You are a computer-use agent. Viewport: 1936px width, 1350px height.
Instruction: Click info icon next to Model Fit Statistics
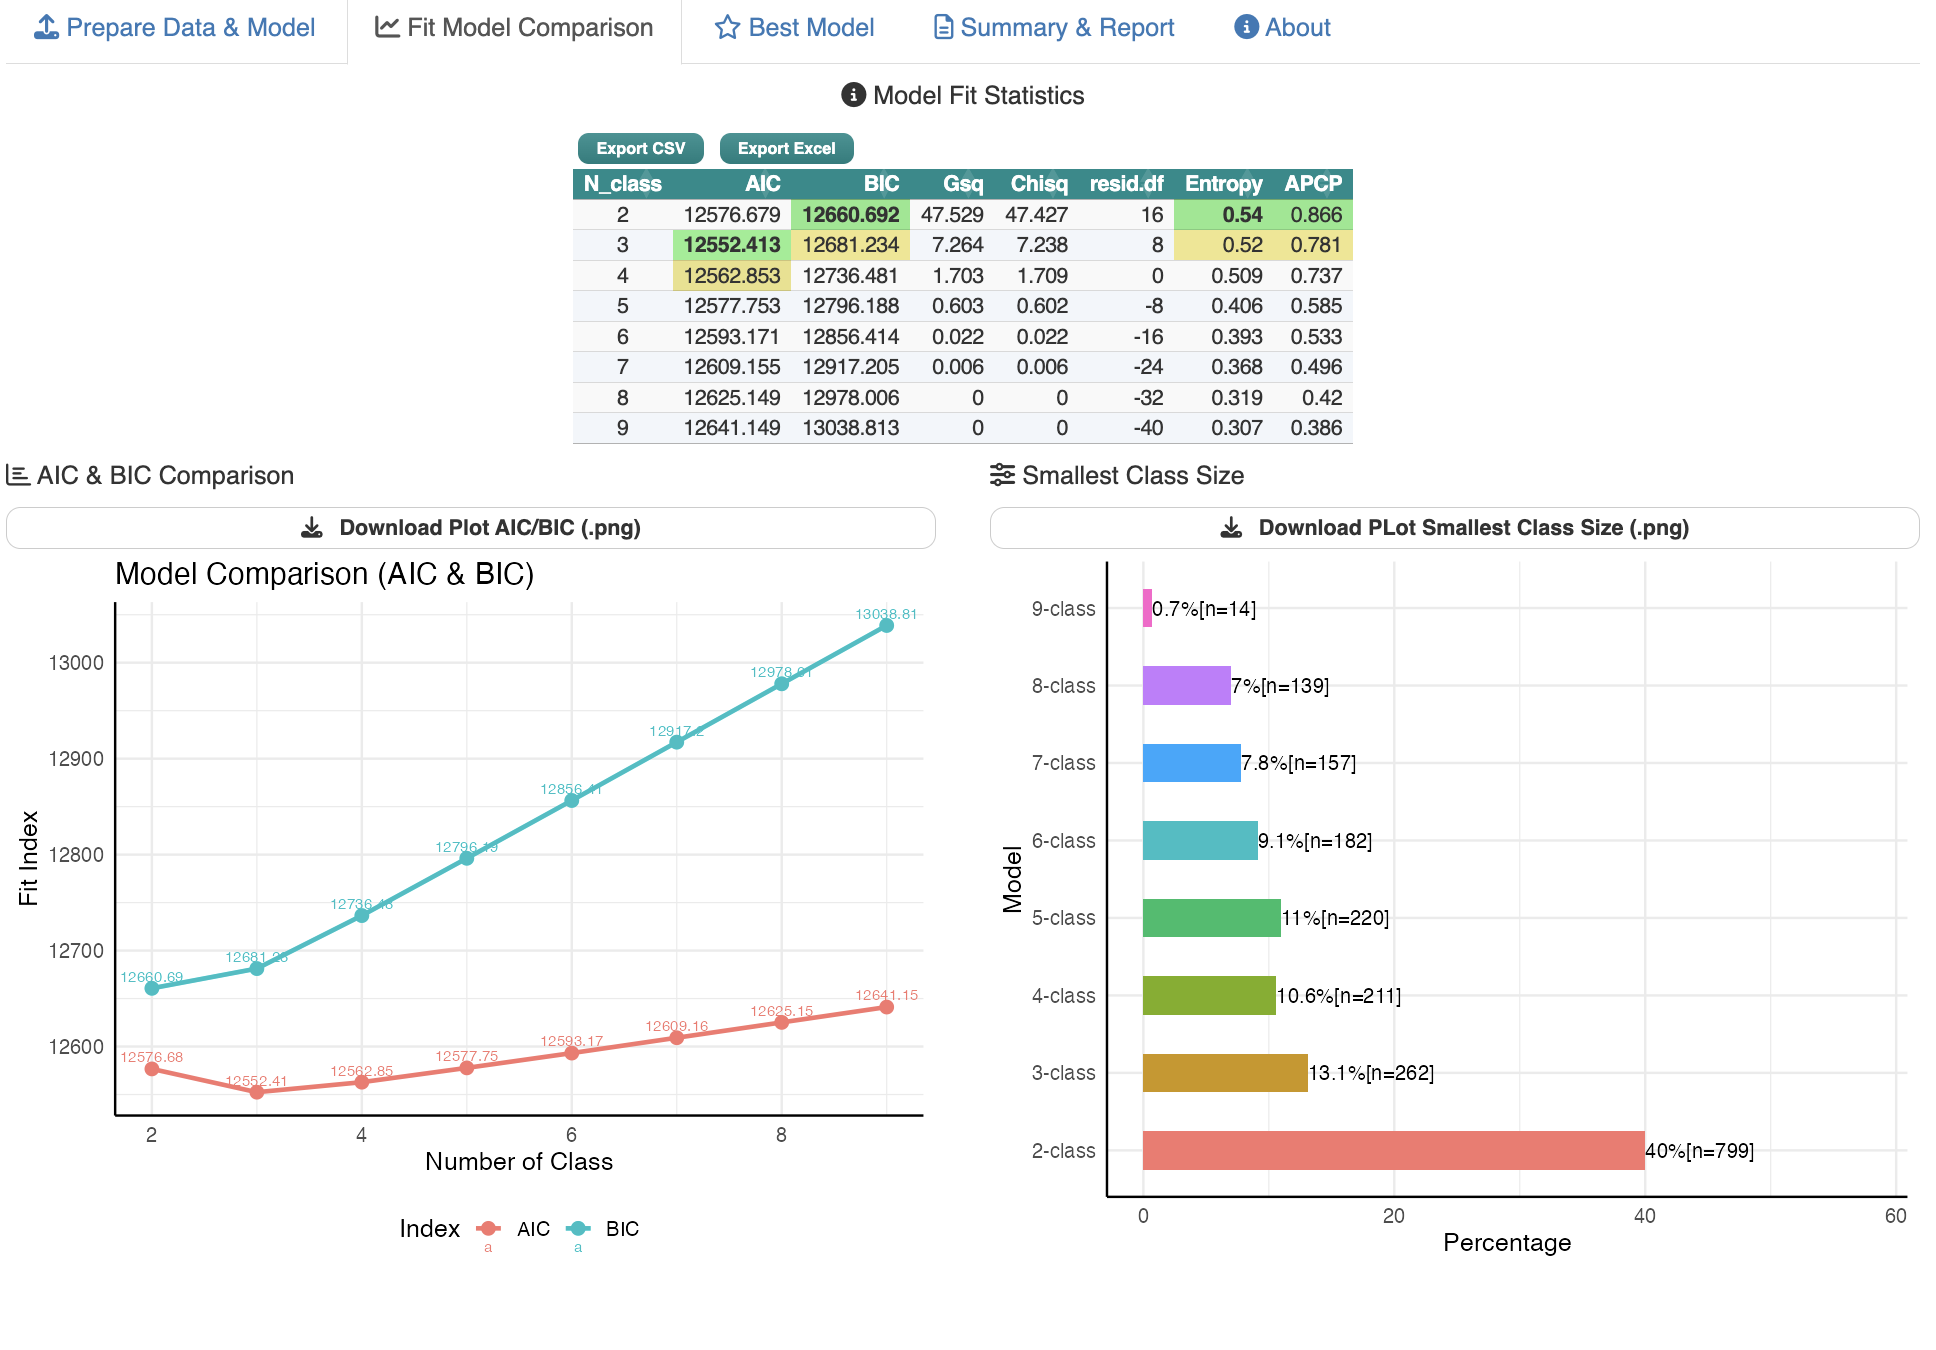853,95
